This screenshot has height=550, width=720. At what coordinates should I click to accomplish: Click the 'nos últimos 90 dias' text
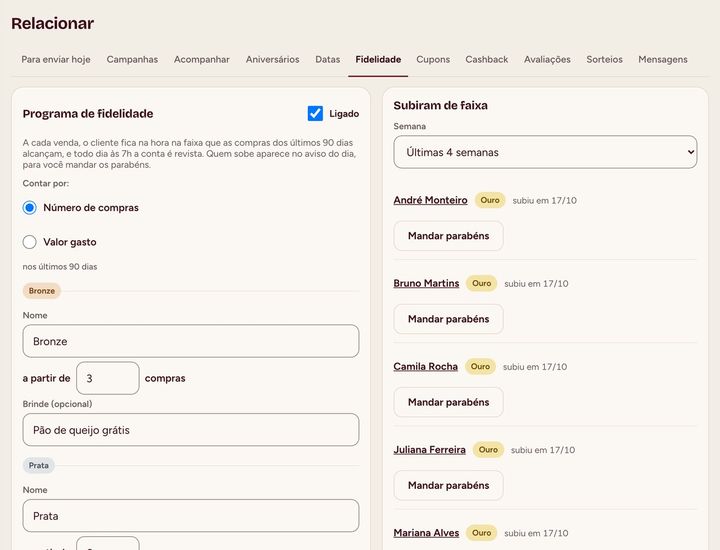60,267
